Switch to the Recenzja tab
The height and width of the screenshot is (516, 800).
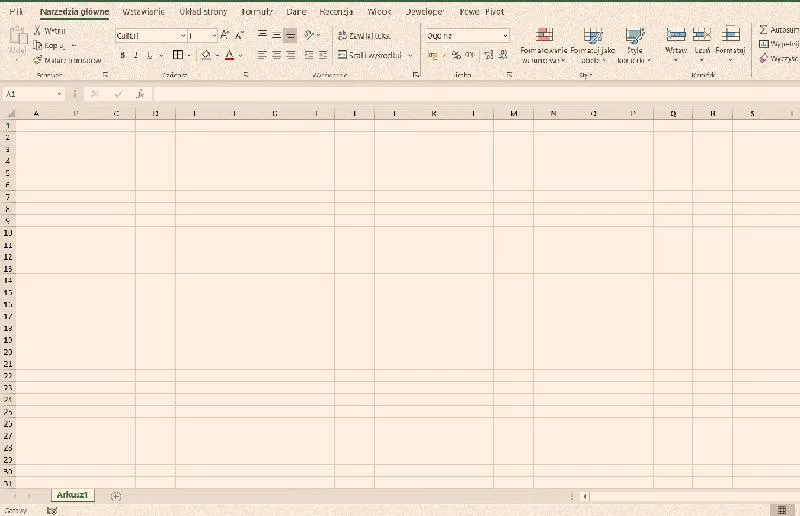point(336,11)
